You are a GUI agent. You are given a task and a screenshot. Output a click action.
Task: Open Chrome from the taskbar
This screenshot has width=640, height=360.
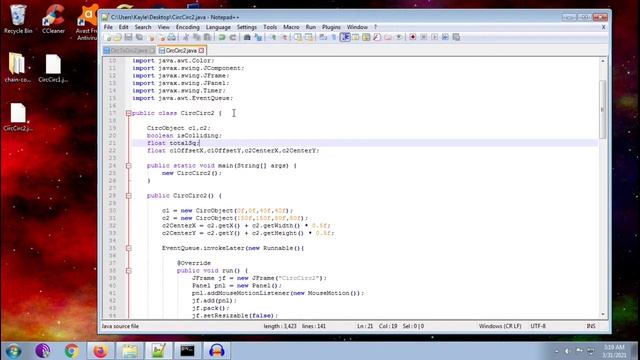pyautogui.click(x=72, y=351)
